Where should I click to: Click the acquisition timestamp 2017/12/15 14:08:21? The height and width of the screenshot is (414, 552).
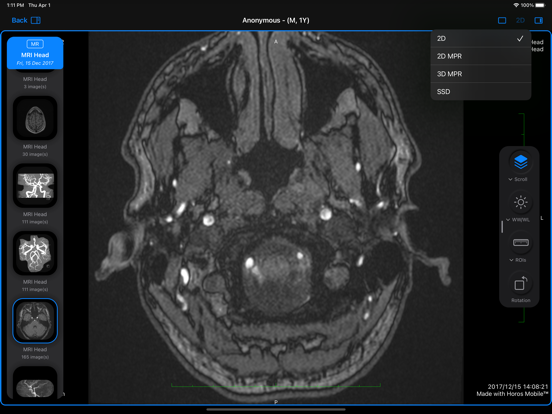tap(518, 387)
